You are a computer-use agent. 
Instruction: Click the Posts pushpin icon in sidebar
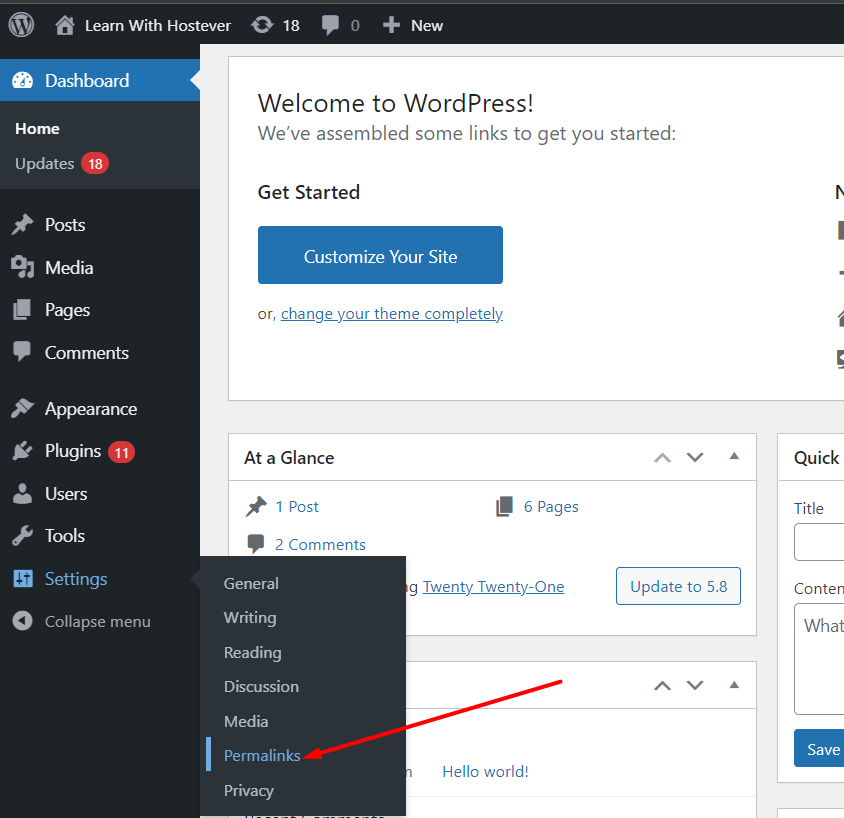point(22,224)
